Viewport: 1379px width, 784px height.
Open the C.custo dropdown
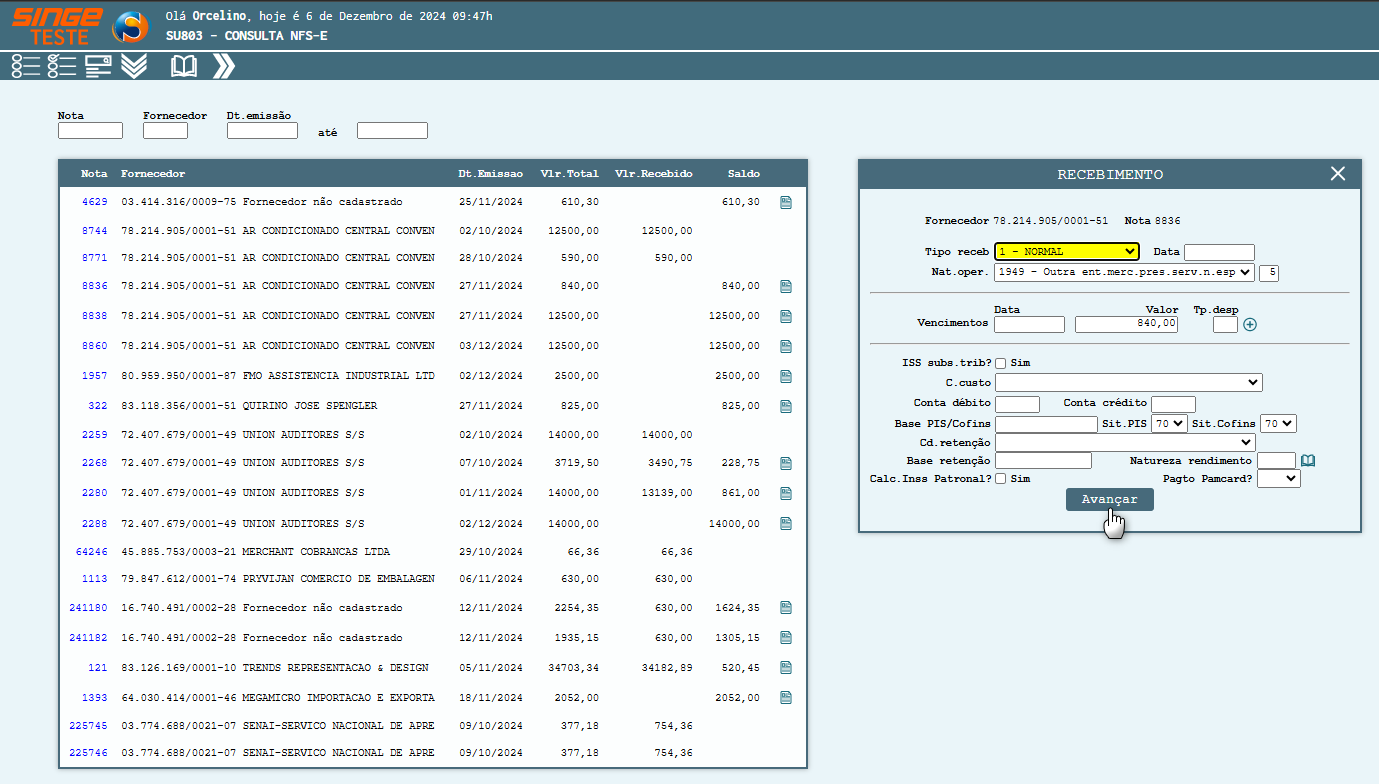click(x=1128, y=382)
